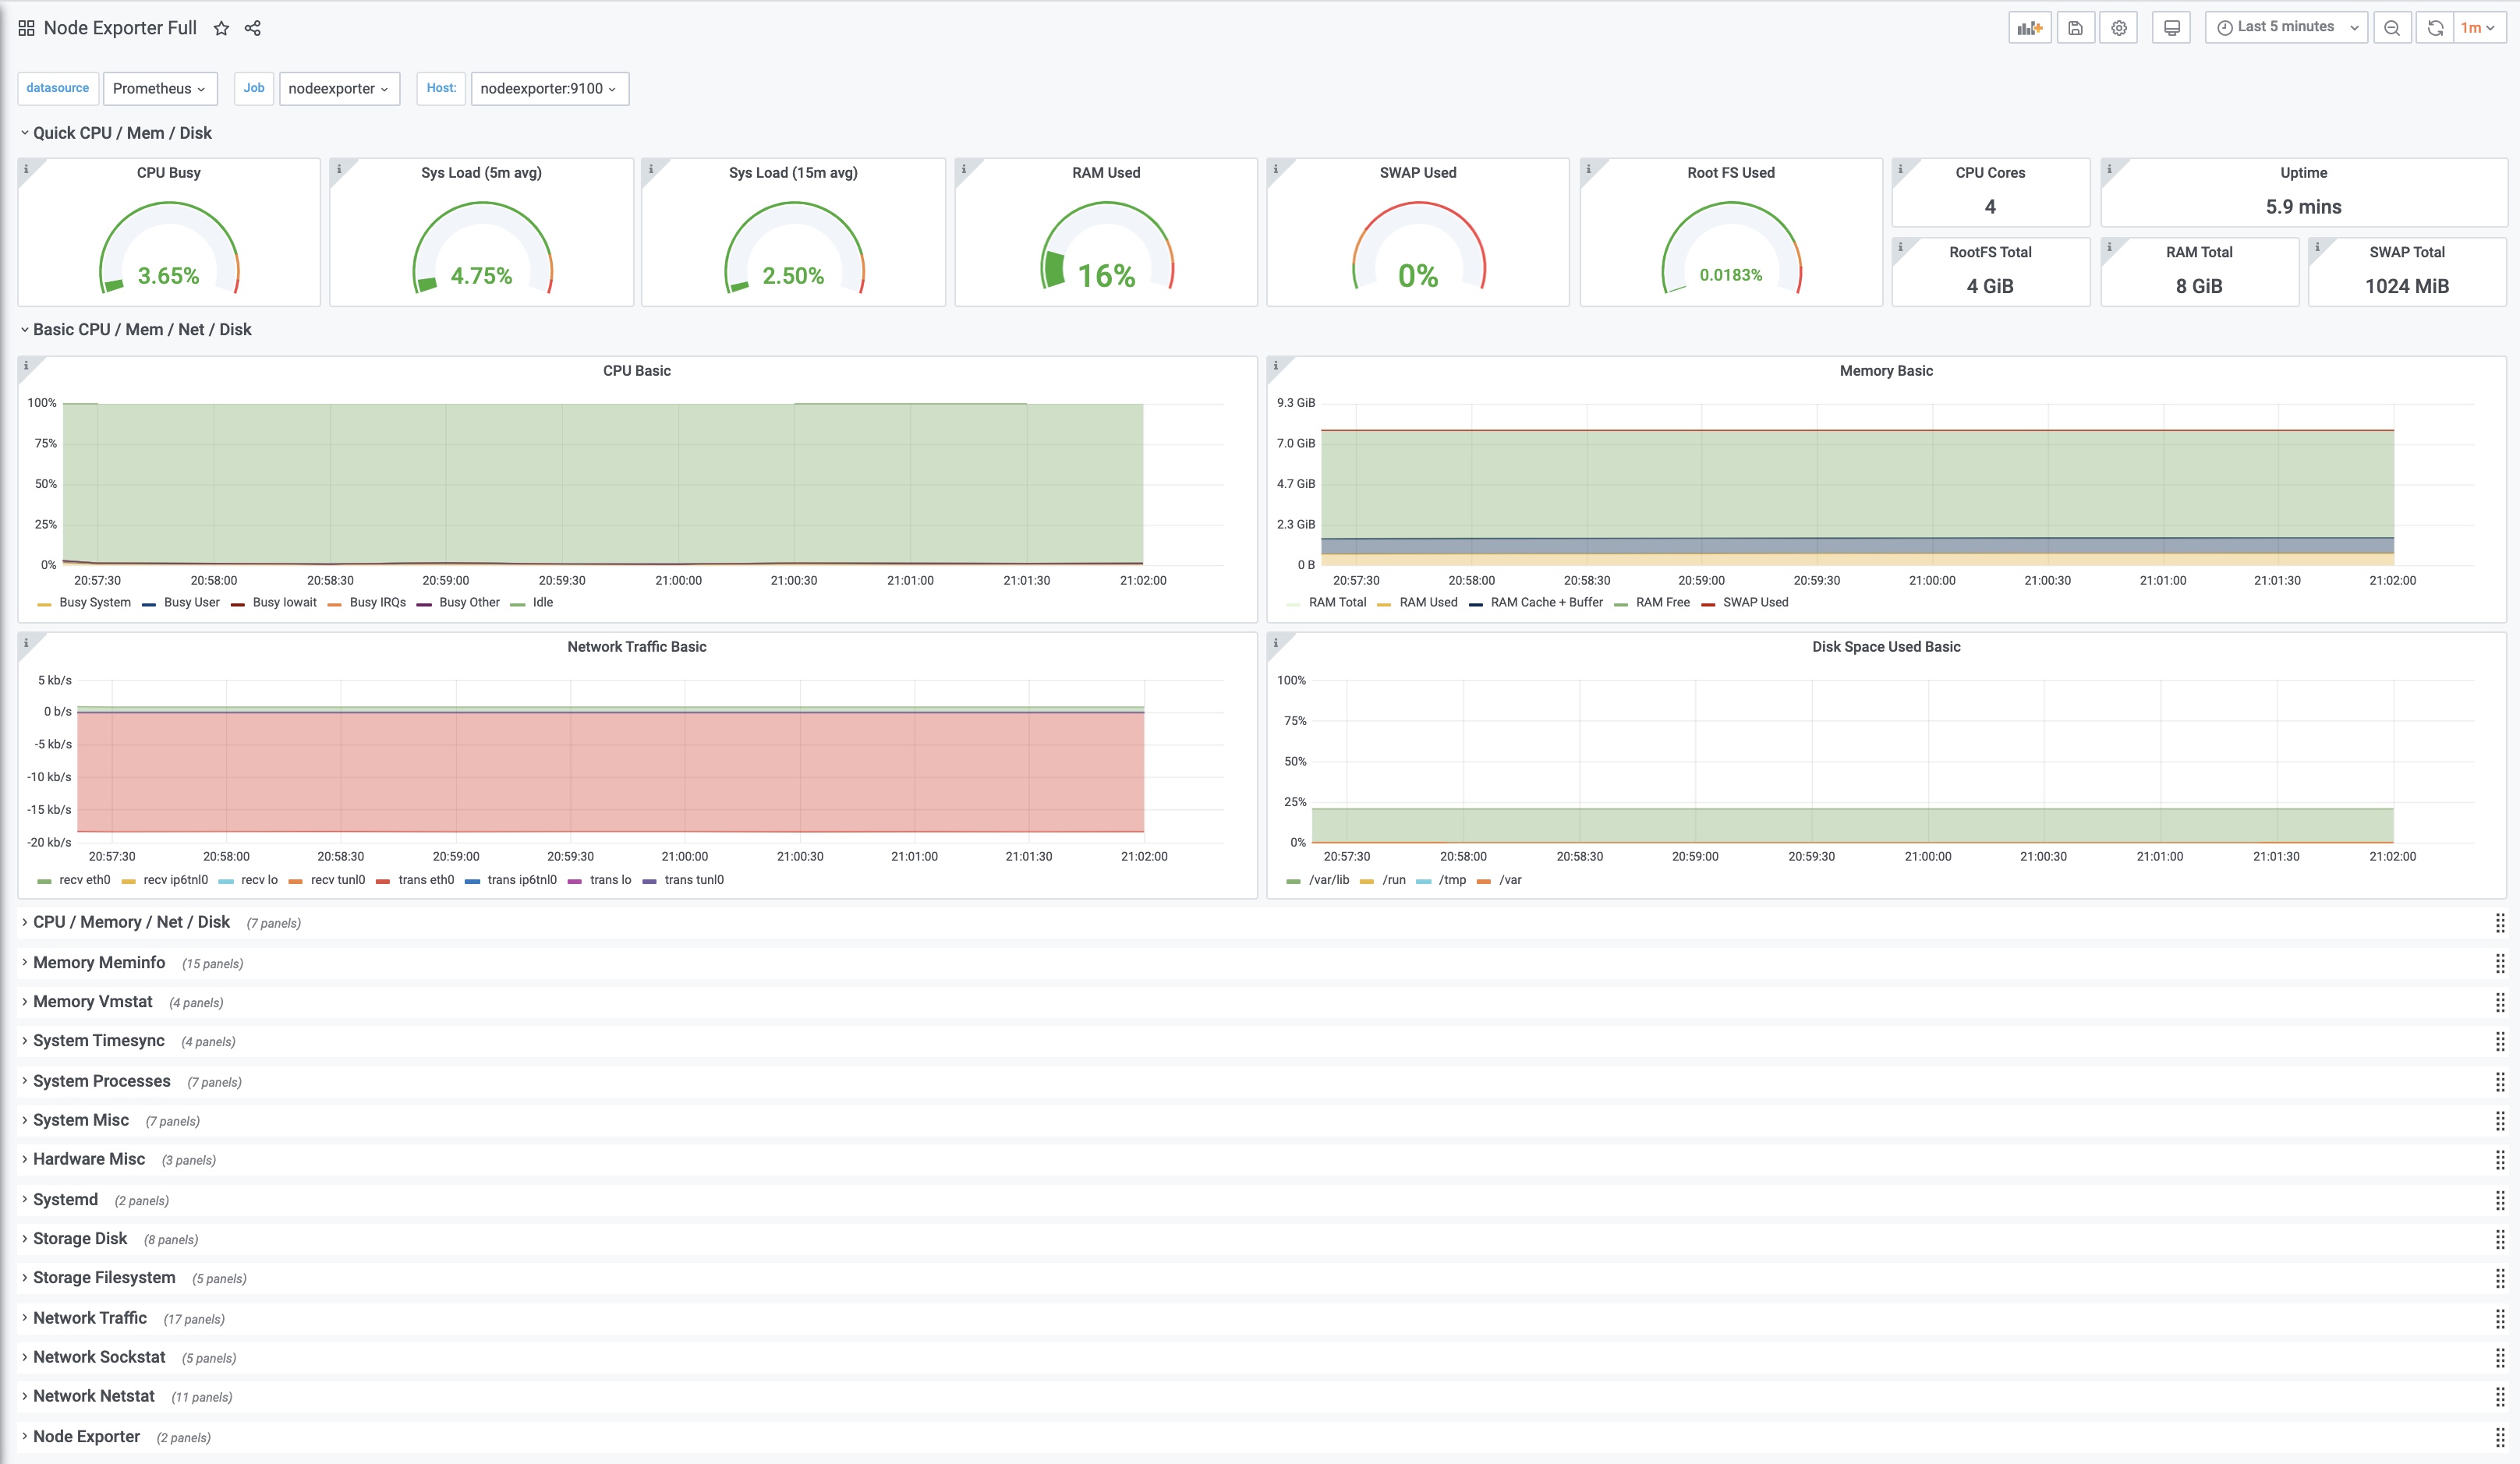2520x1464 pixels.
Task: Toggle RAM Free series in Memory legend
Action: click(1662, 603)
